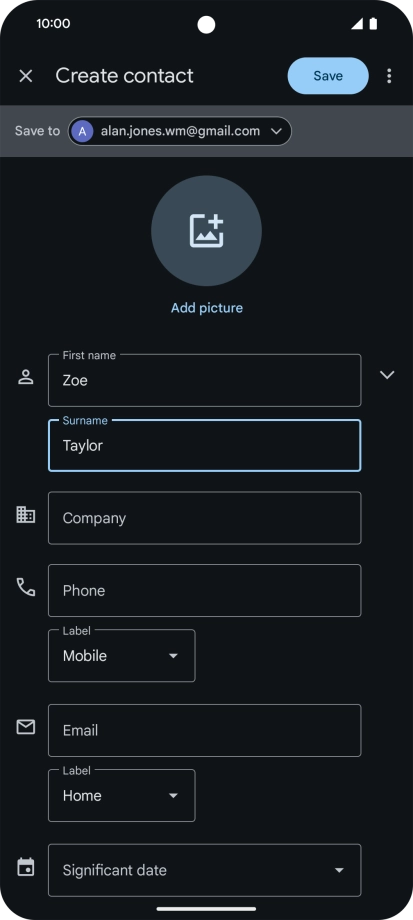Tap the person icon beside First name
Viewport: 413px width, 920px height.
[26, 377]
